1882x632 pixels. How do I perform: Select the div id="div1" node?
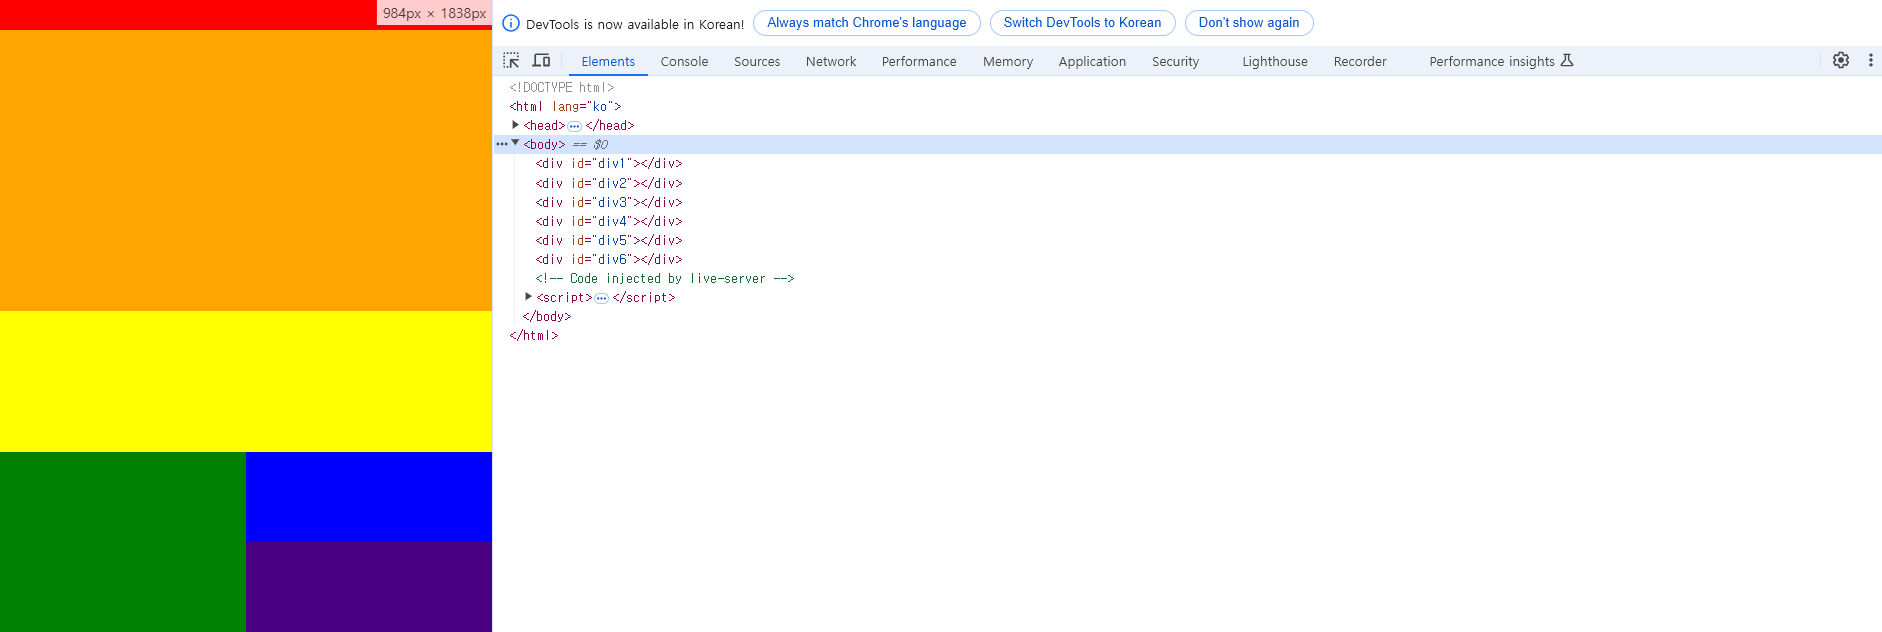(x=609, y=164)
